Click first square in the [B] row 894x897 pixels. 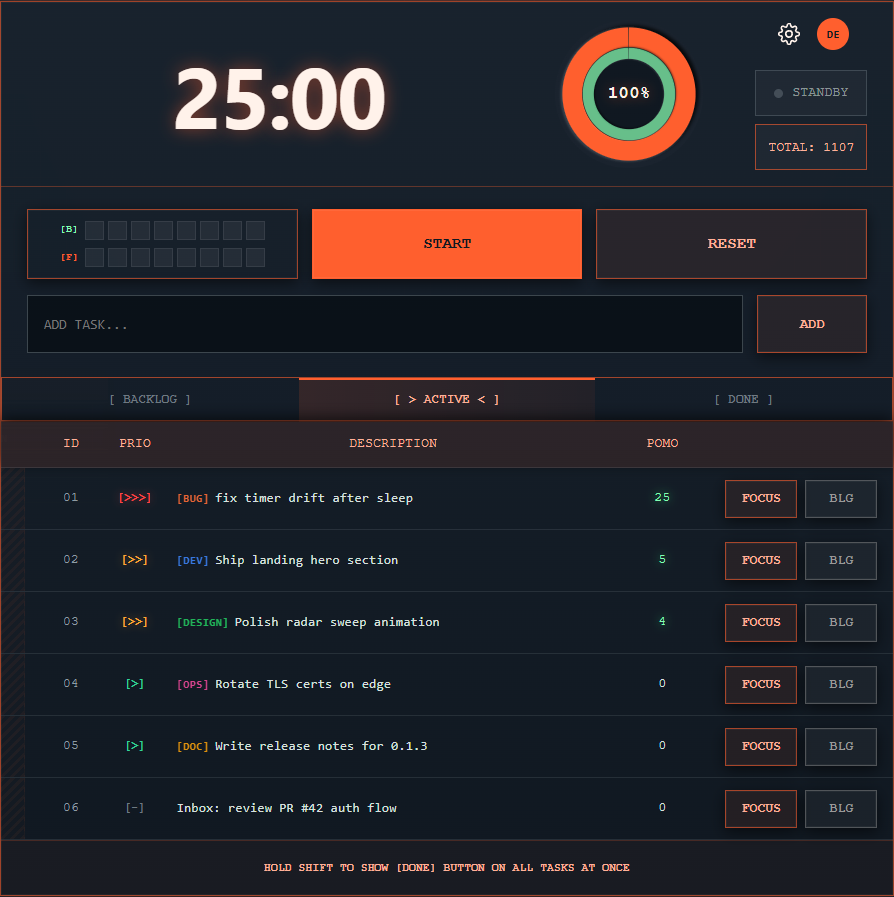[94, 230]
